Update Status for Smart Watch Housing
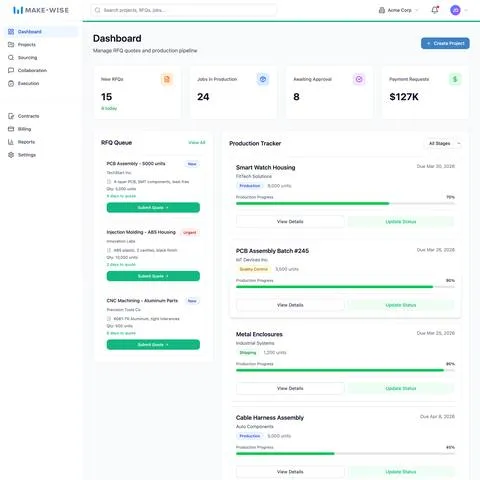This screenshot has height=480, width=480. (x=401, y=222)
